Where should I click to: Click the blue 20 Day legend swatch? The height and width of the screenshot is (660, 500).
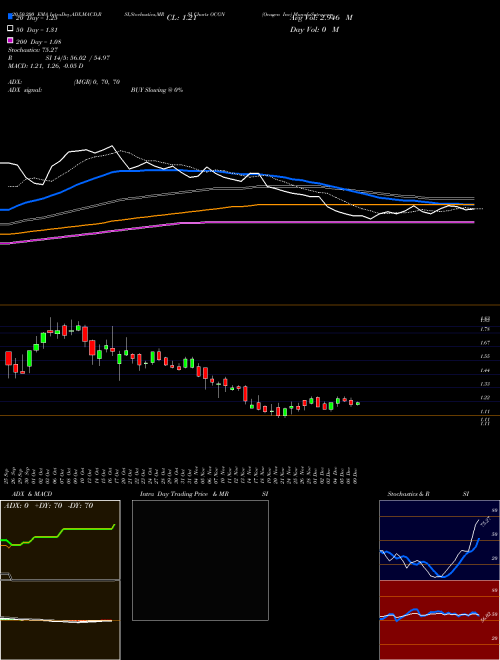click(x=10, y=17)
